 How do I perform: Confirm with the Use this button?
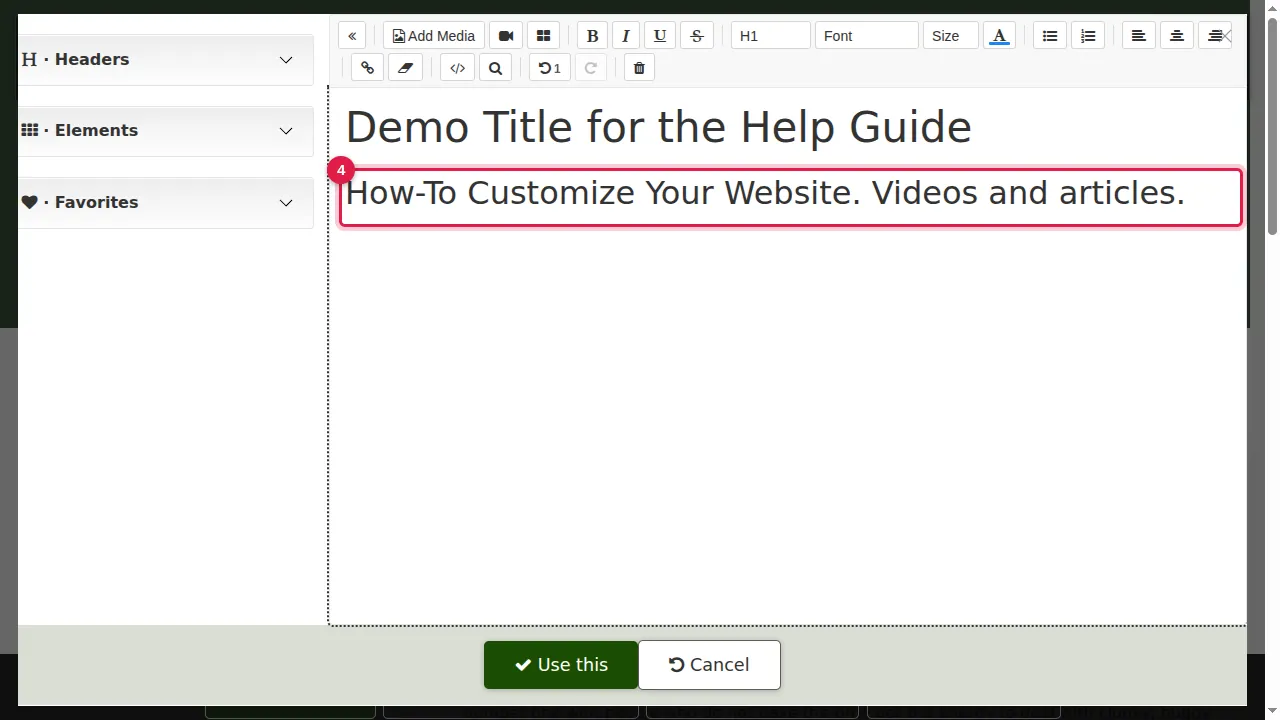(561, 665)
